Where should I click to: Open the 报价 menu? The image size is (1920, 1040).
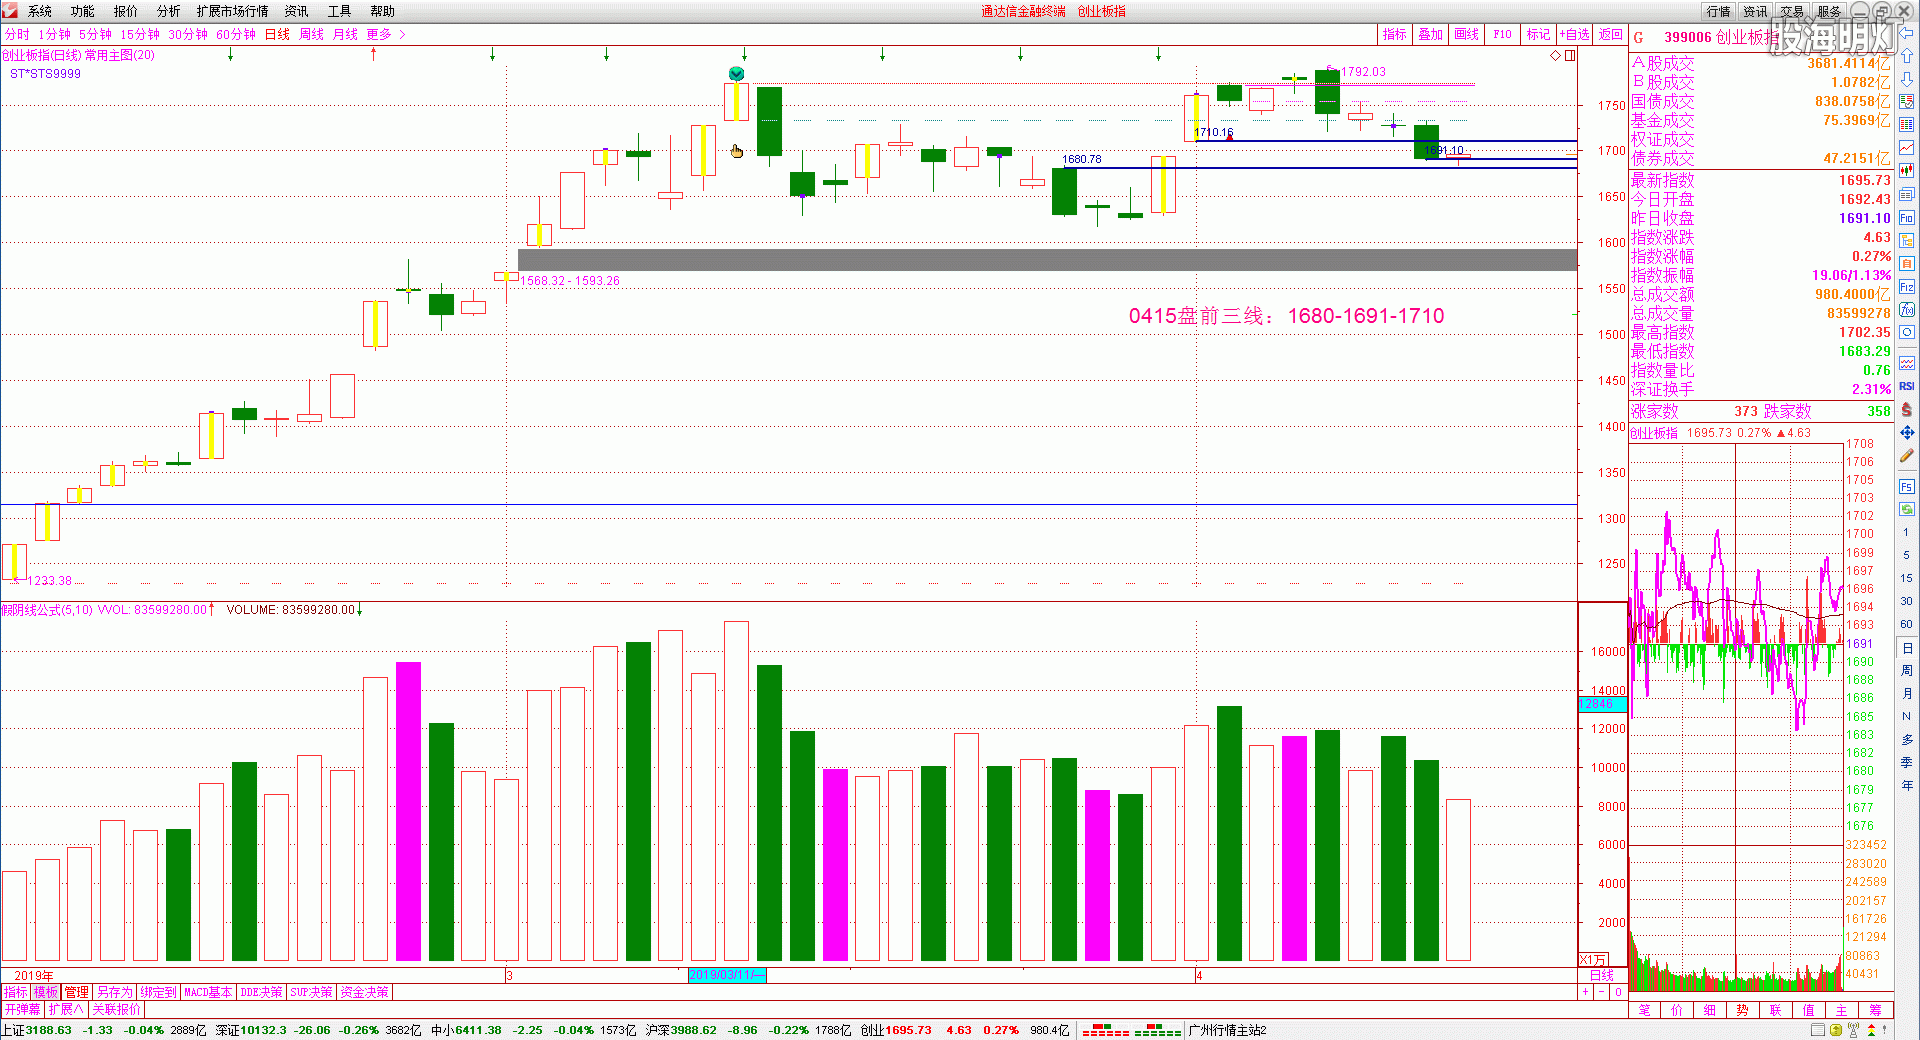(x=126, y=11)
